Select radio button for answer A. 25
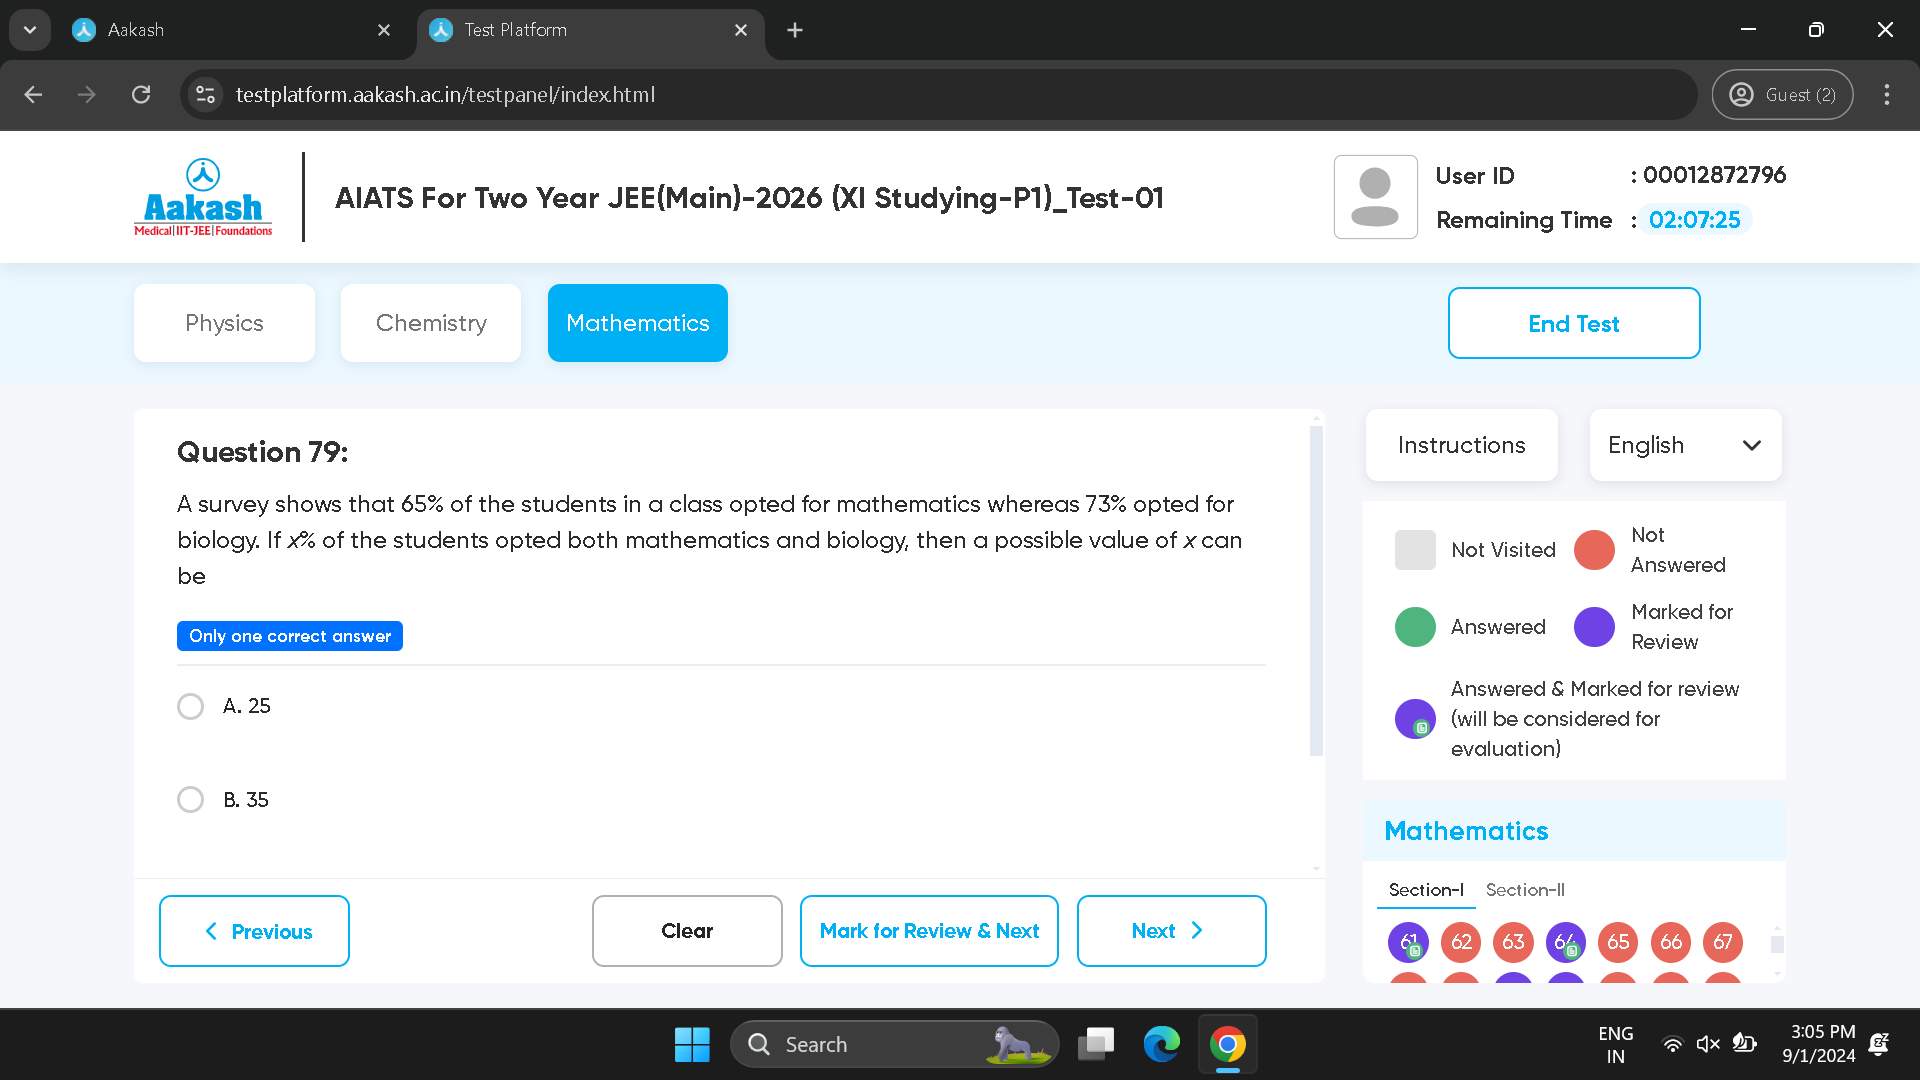The height and width of the screenshot is (1080, 1920). (190, 705)
